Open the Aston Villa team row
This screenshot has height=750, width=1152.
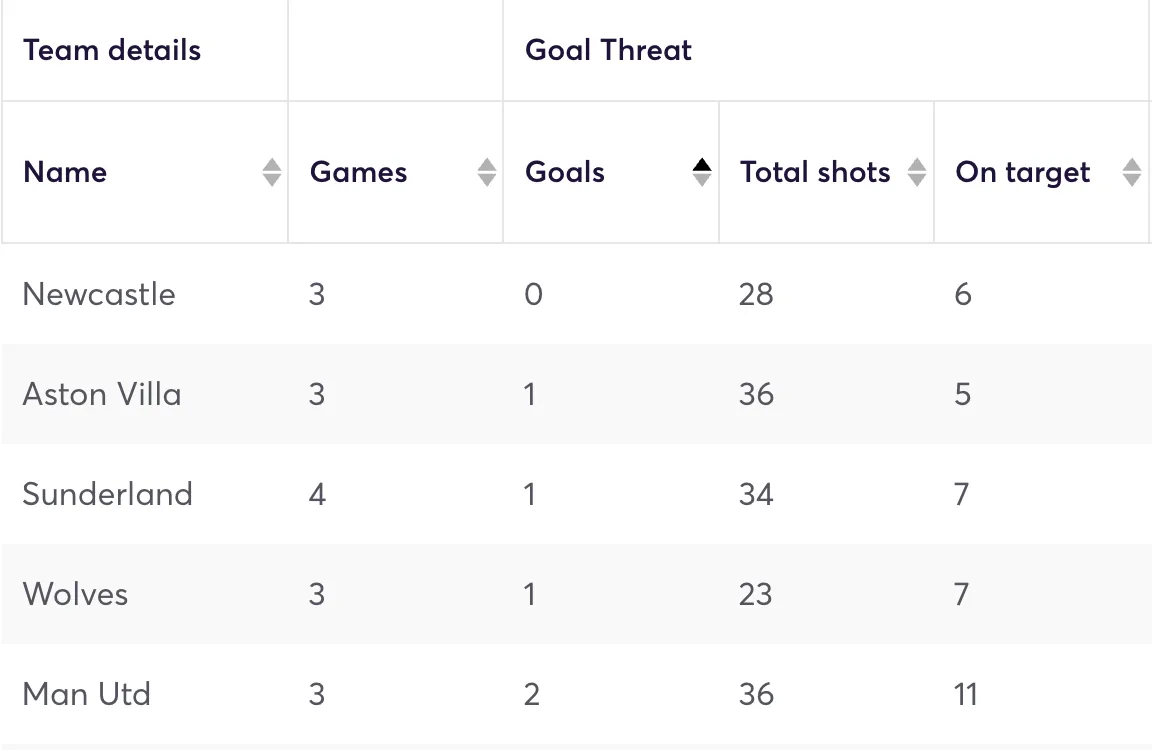point(102,394)
